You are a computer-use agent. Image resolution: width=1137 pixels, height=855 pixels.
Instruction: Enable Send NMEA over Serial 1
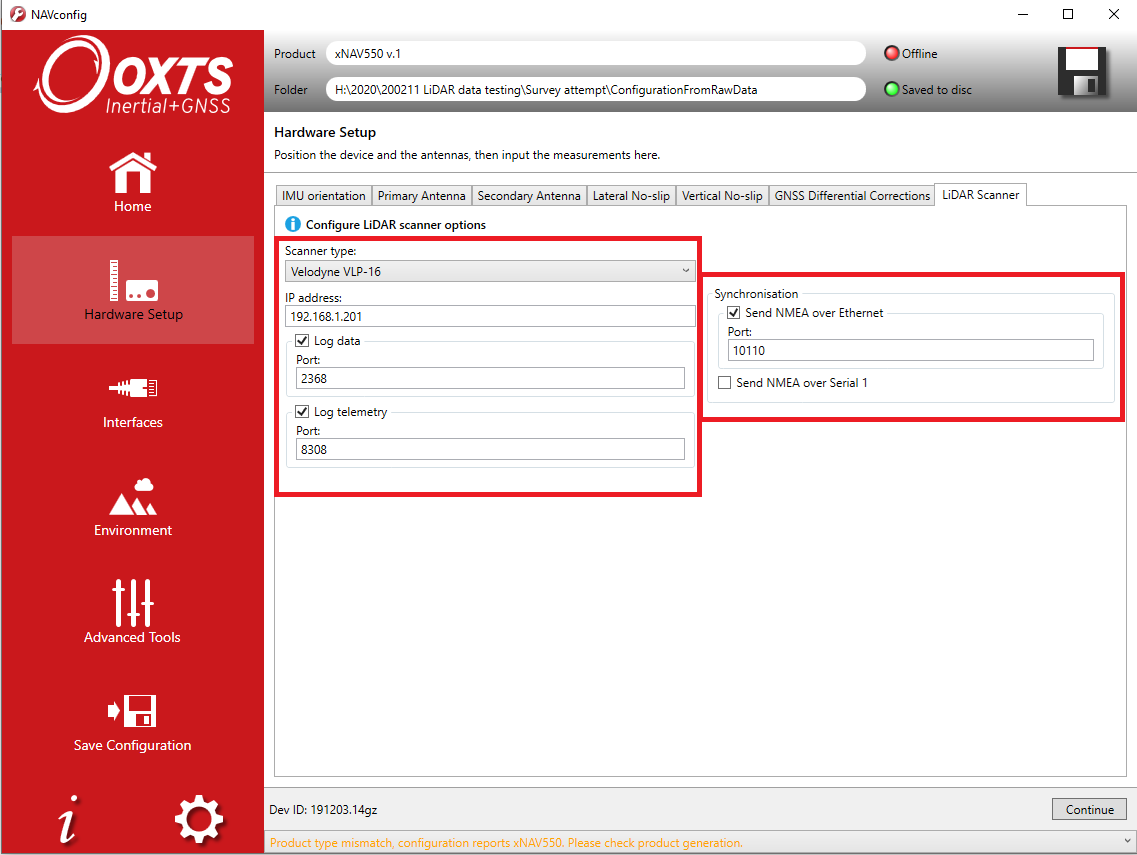(724, 383)
